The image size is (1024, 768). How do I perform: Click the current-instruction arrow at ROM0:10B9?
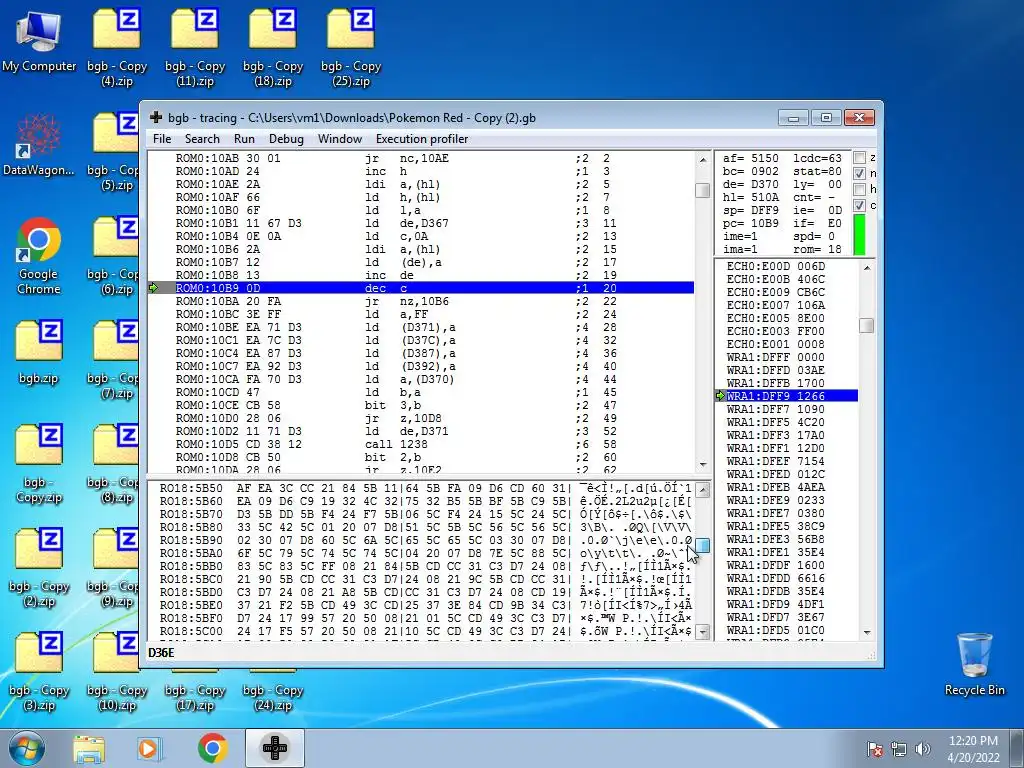[153, 288]
